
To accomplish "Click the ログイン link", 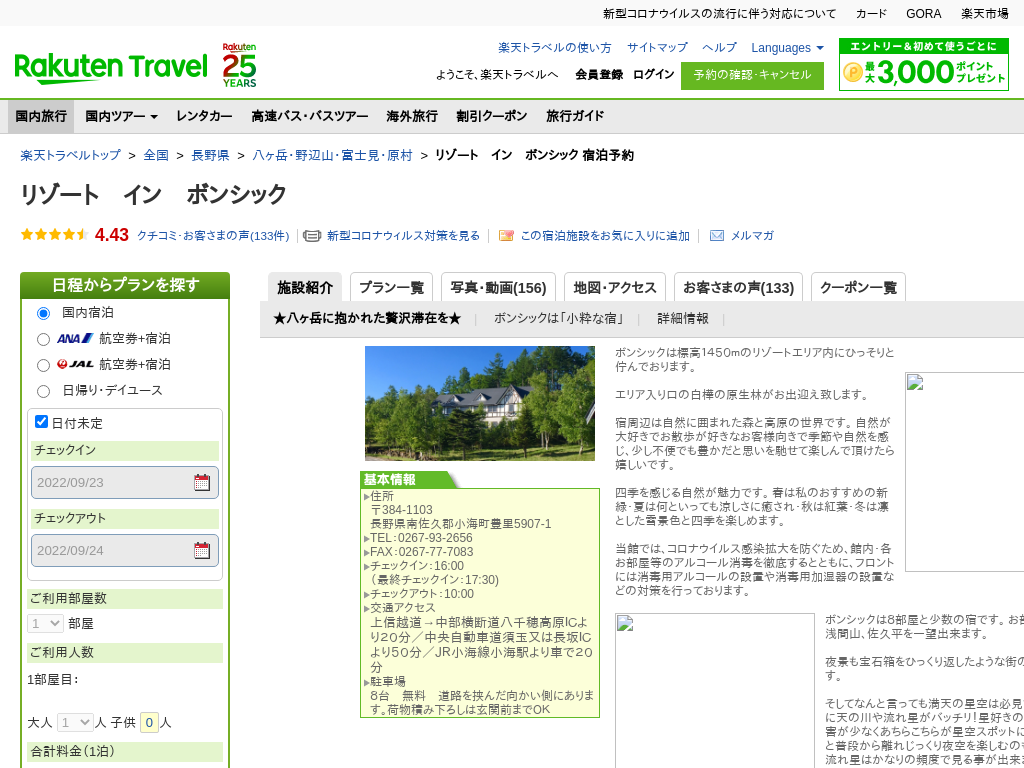I will [653, 74].
